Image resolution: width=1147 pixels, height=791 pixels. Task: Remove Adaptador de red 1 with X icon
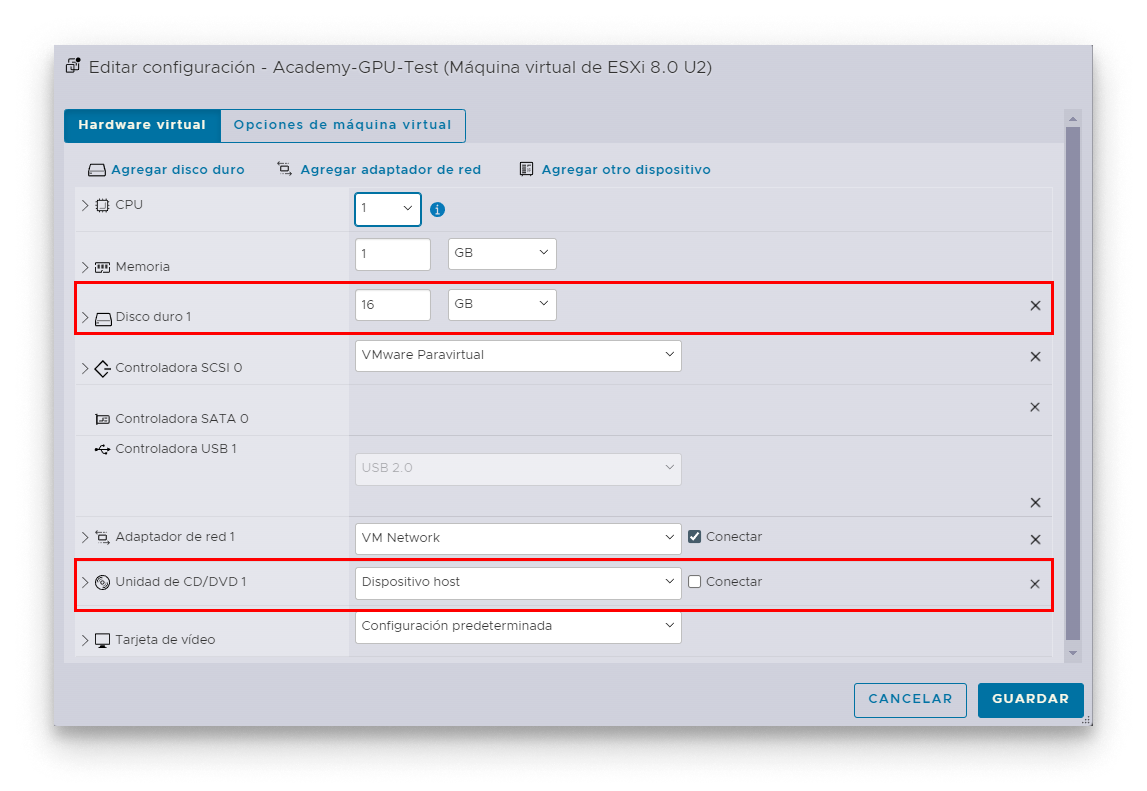click(x=1035, y=540)
